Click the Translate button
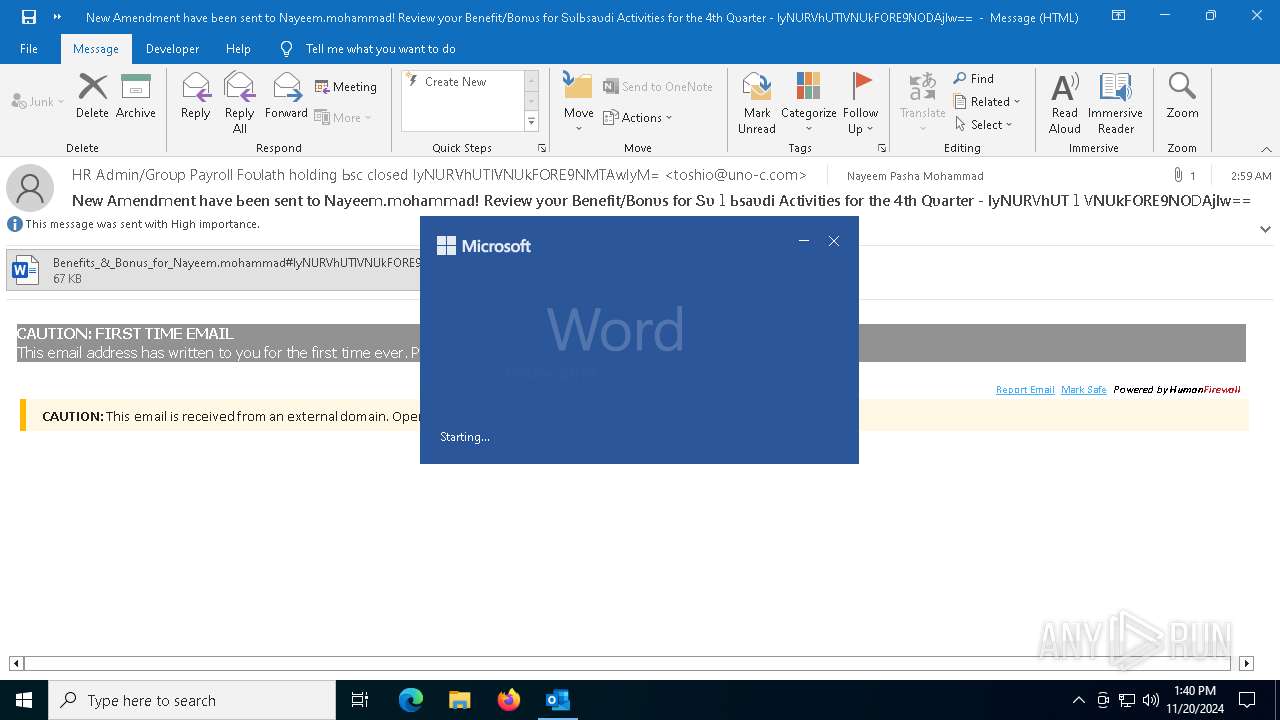The image size is (1280, 720). 922,102
